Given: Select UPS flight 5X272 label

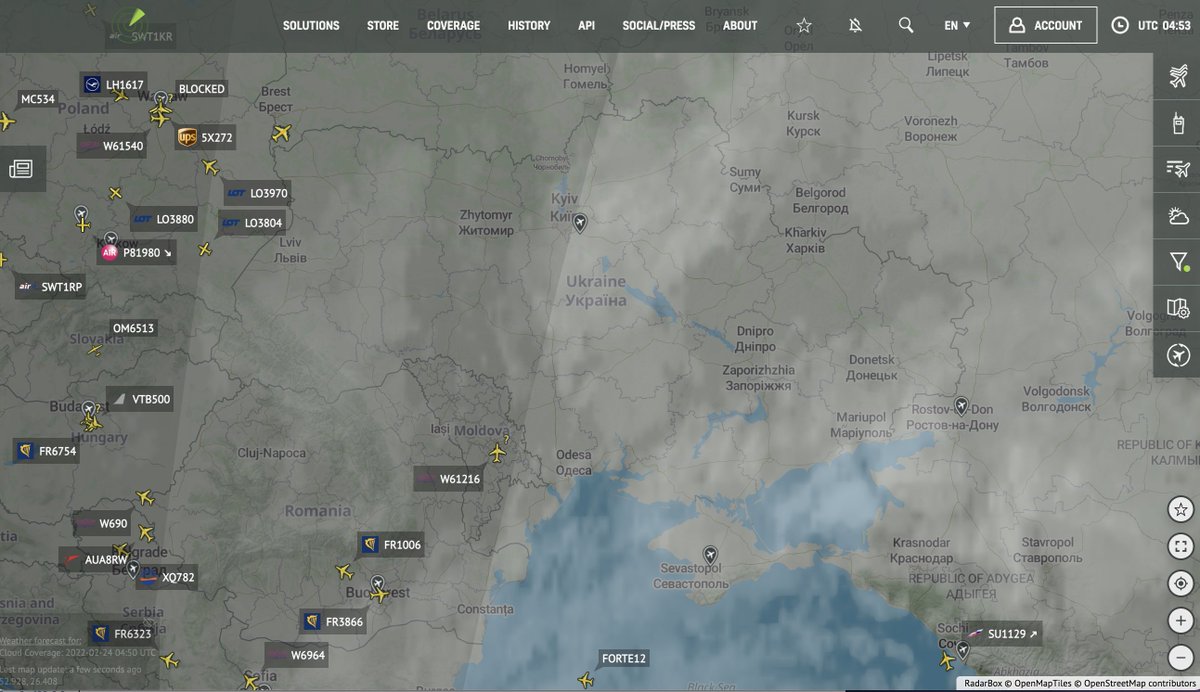Looking at the screenshot, I should click(x=205, y=137).
